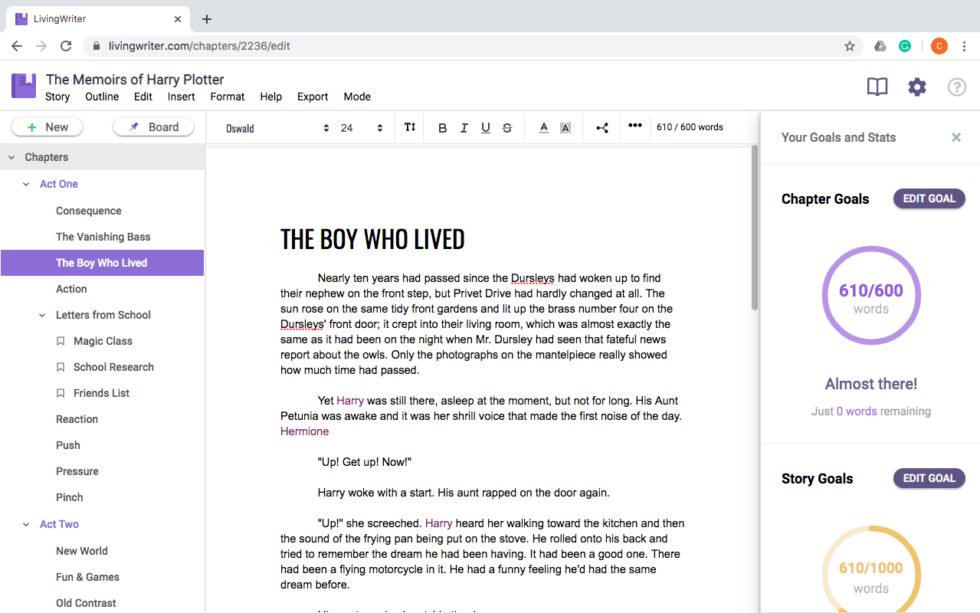Select the Pressure chapter
This screenshot has width=980, height=613.
[x=77, y=471]
